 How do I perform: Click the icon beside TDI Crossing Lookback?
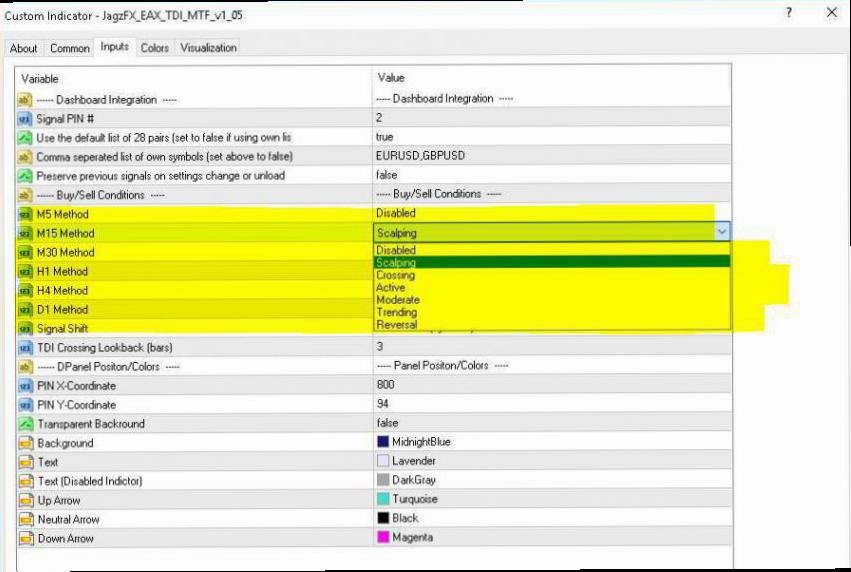point(25,347)
